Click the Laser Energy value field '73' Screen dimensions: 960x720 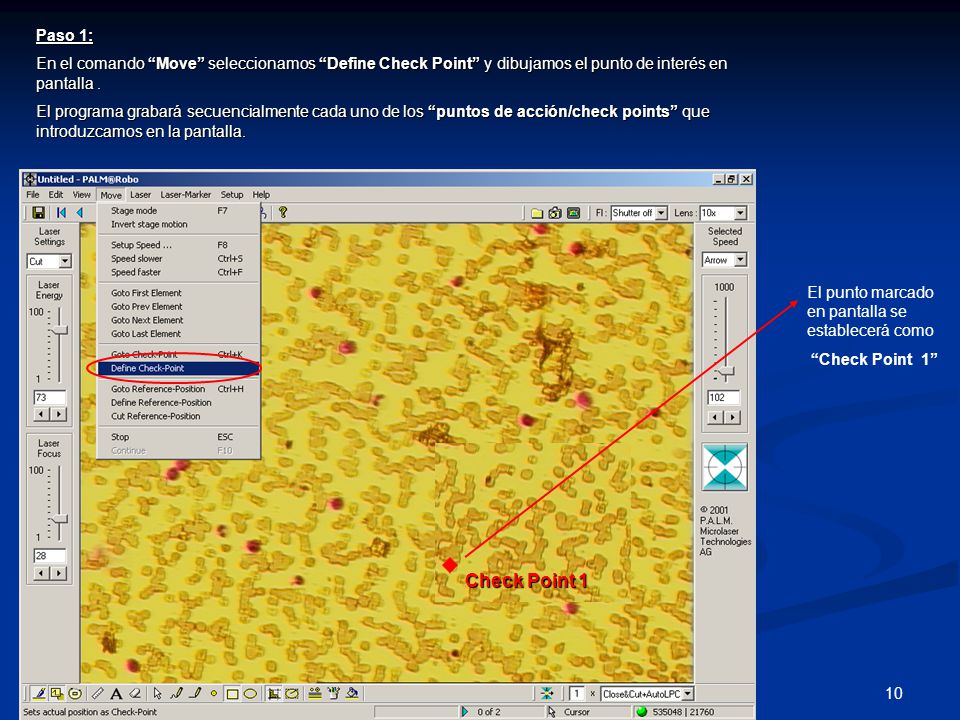coord(50,397)
